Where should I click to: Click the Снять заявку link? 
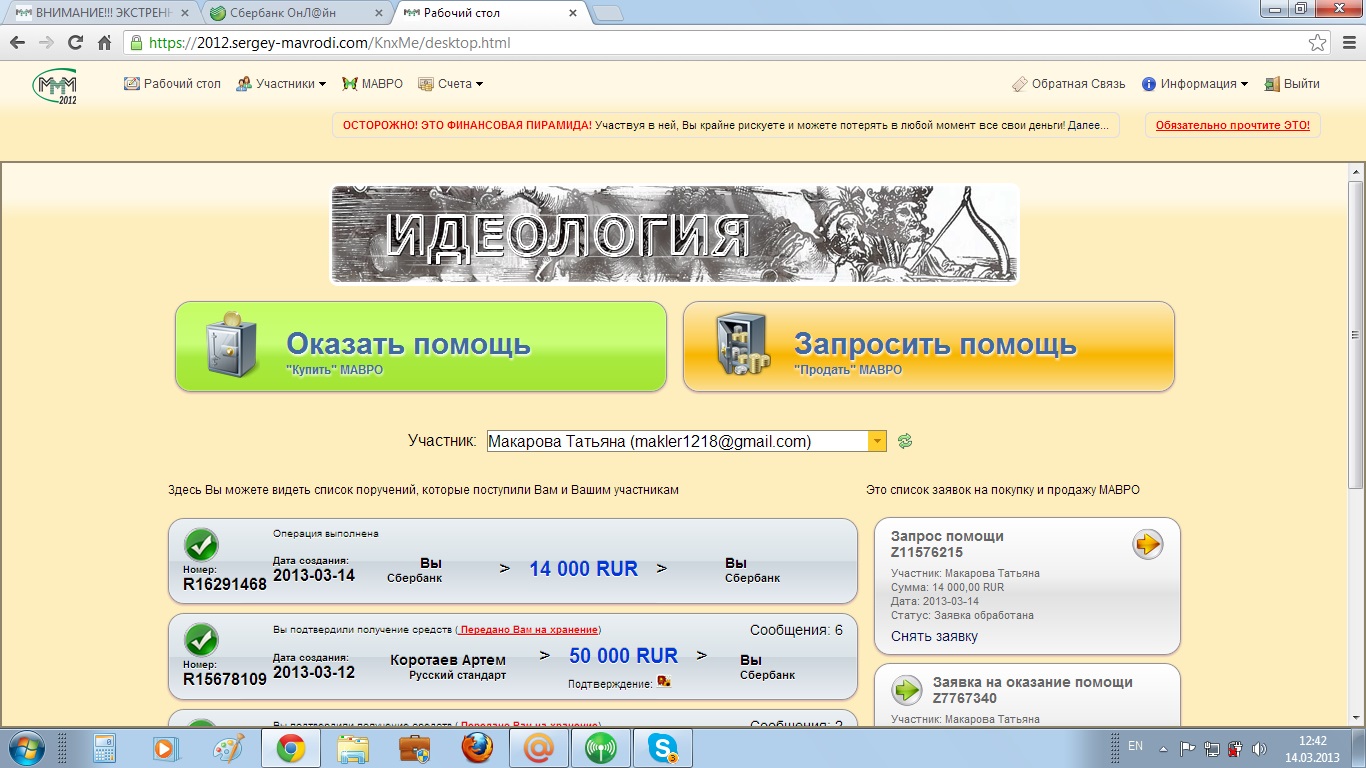coord(935,636)
